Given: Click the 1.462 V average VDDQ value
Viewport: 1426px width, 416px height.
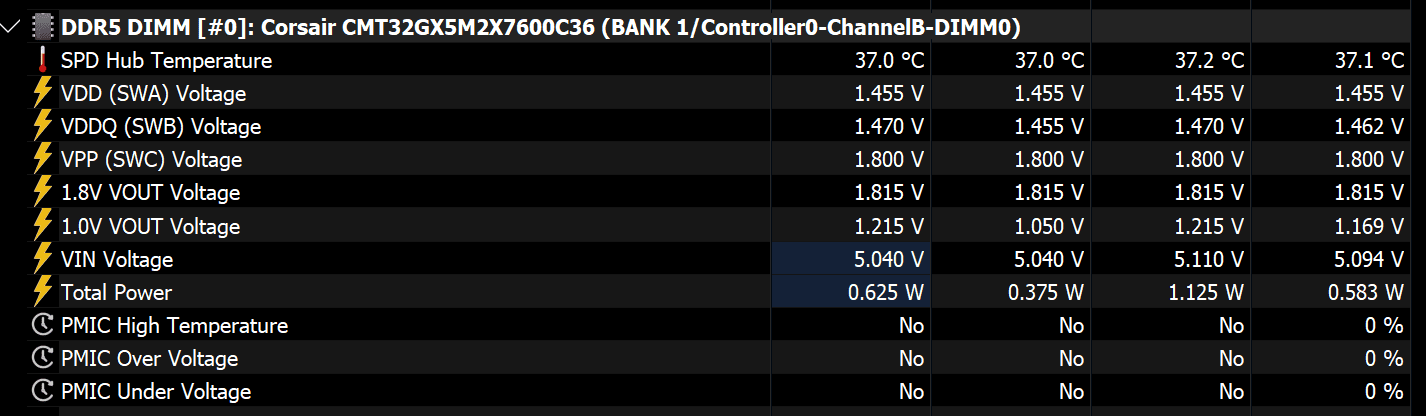Looking at the screenshot, I should pos(1369,126).
